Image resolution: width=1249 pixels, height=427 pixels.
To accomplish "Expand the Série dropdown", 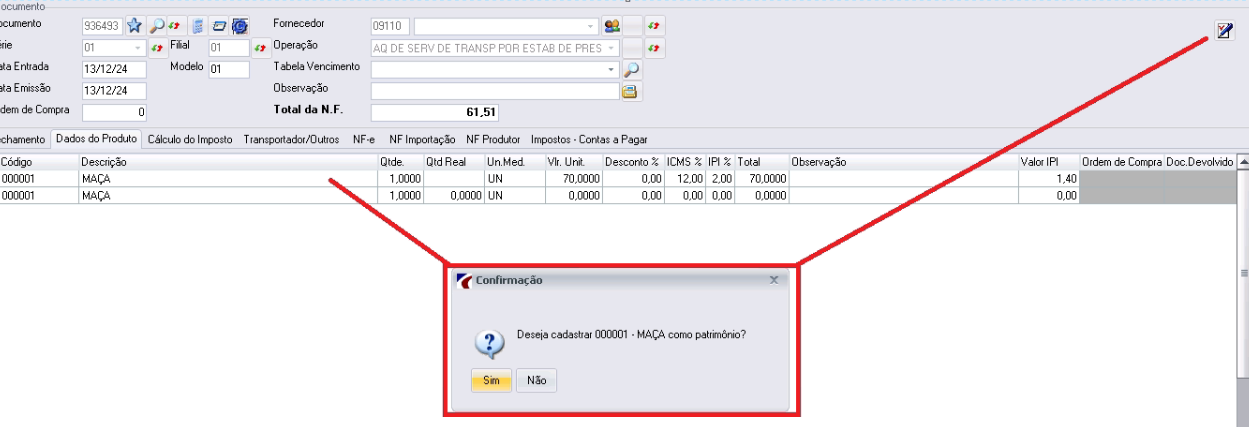I will (138, 47).
